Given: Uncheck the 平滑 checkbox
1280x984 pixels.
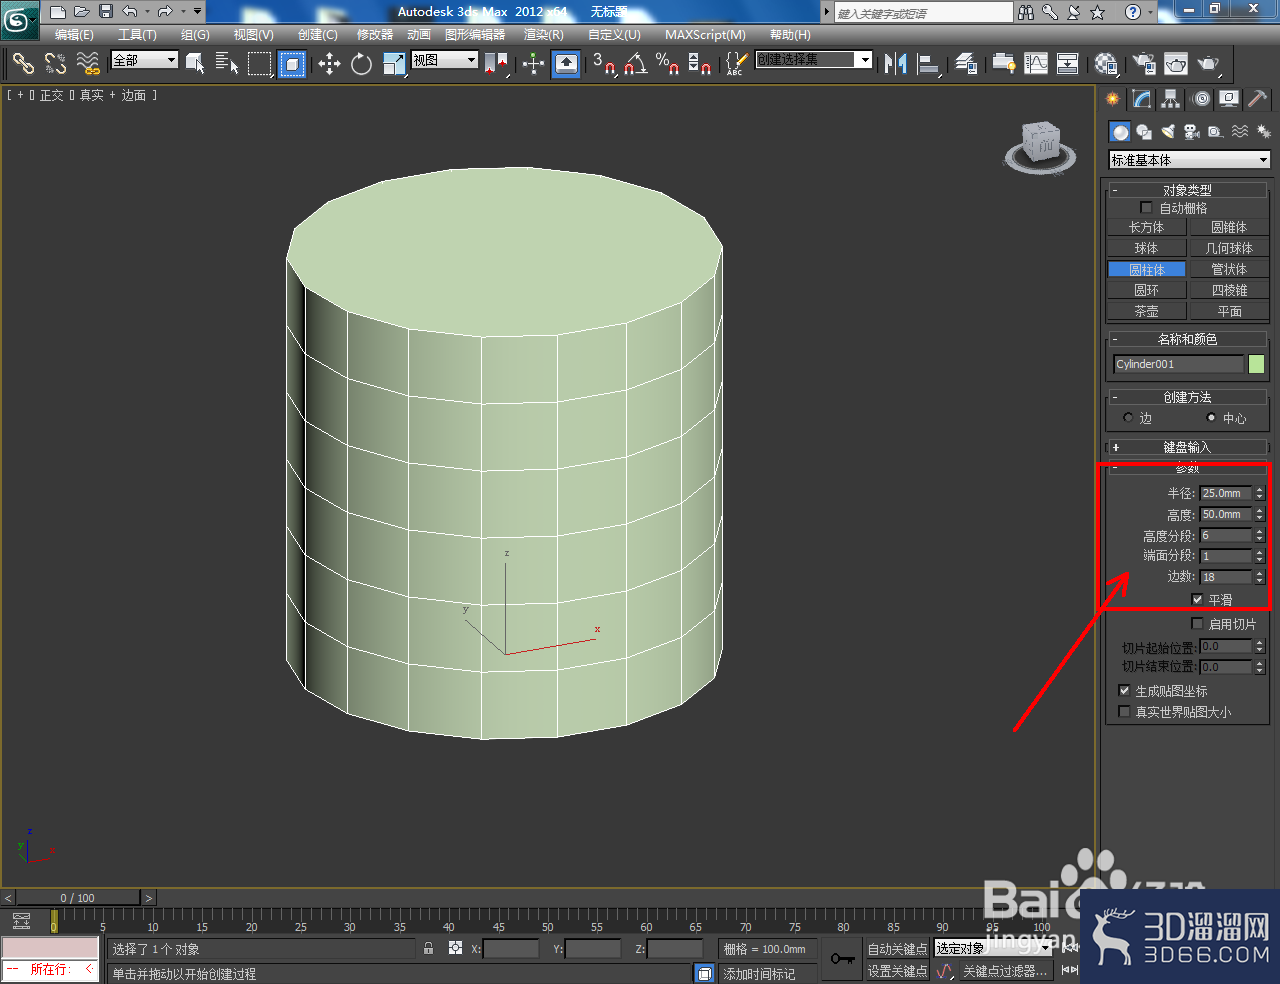Looking at the screenshot, I should coord(1197,600).
